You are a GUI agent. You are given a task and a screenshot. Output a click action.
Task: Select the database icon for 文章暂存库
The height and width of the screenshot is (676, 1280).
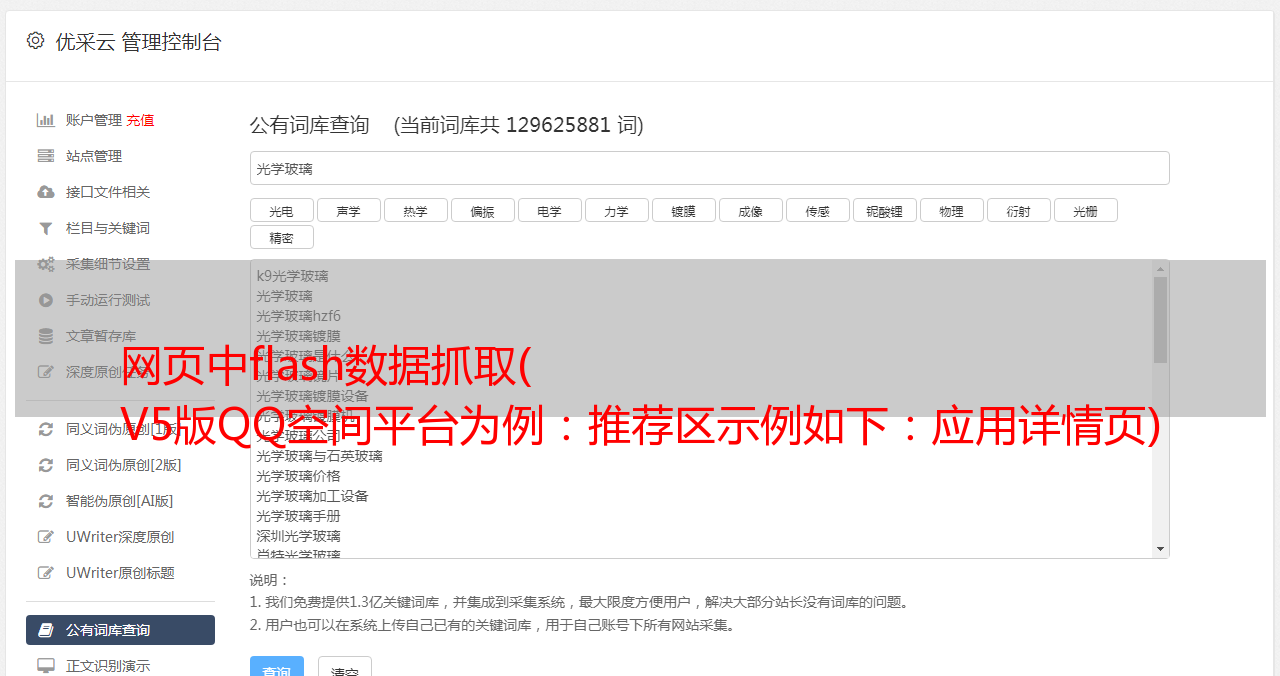pos(46,336)
